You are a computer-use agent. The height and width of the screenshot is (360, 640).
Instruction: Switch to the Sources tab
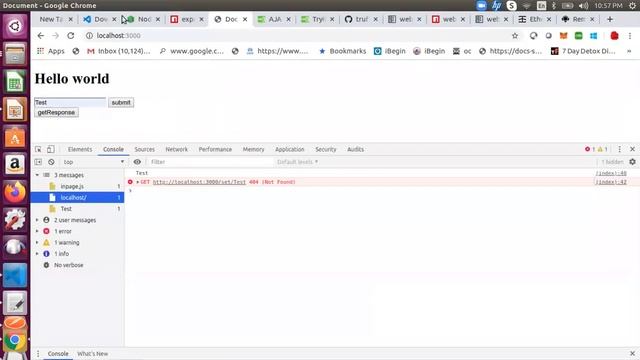144,149
